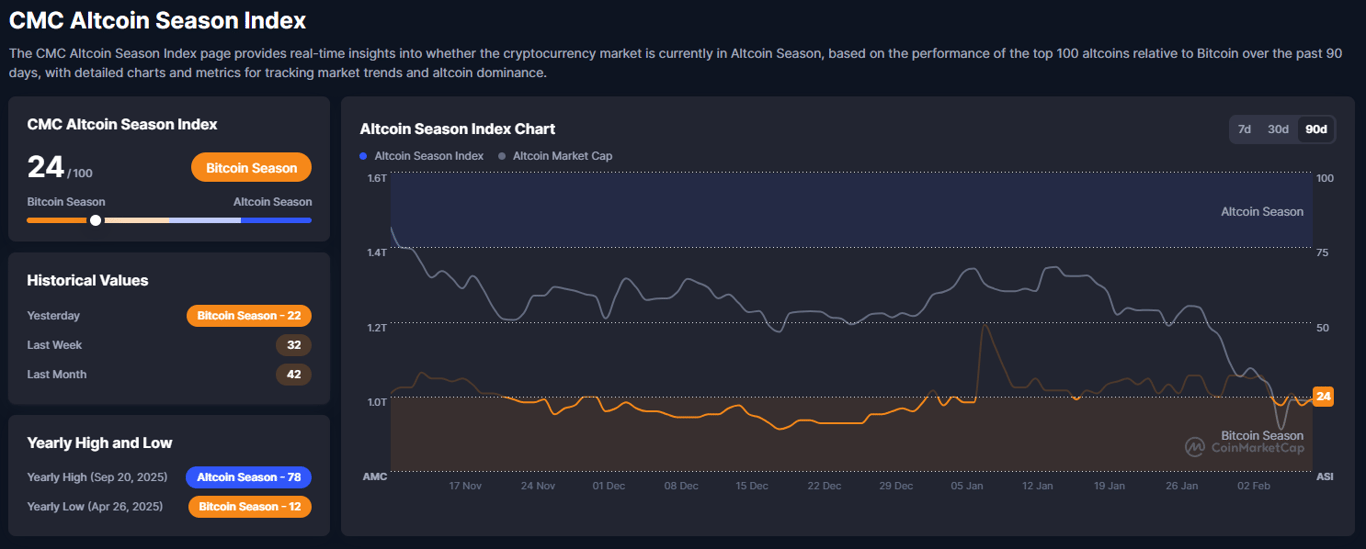Click the orange Bitcoin Season badge
Screen dimensions: 1366x549
coord(251,168)
